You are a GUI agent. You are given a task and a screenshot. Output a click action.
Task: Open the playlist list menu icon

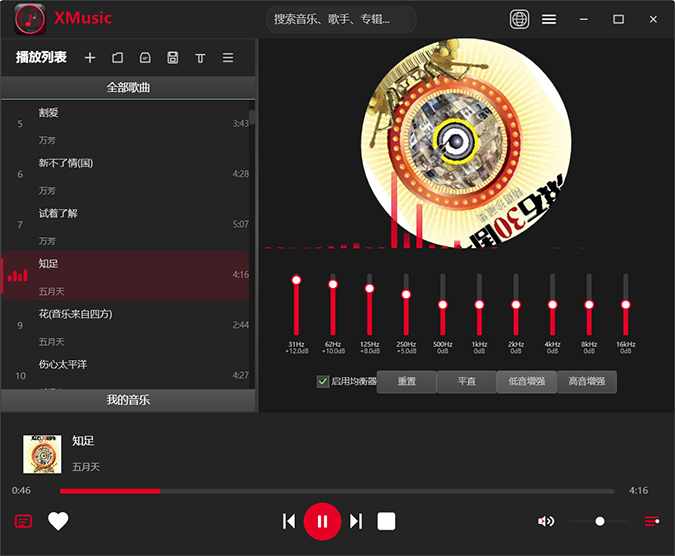(x=228, y=58)
